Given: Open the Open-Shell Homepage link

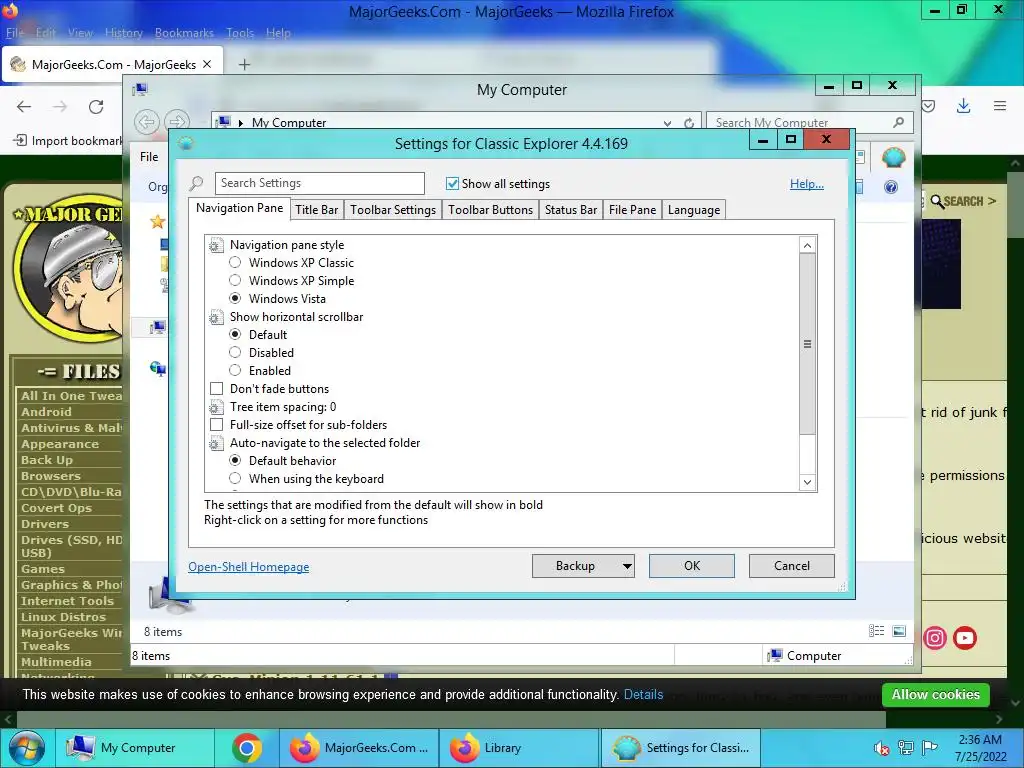Looking at the screenshot, I should [249, 567].
